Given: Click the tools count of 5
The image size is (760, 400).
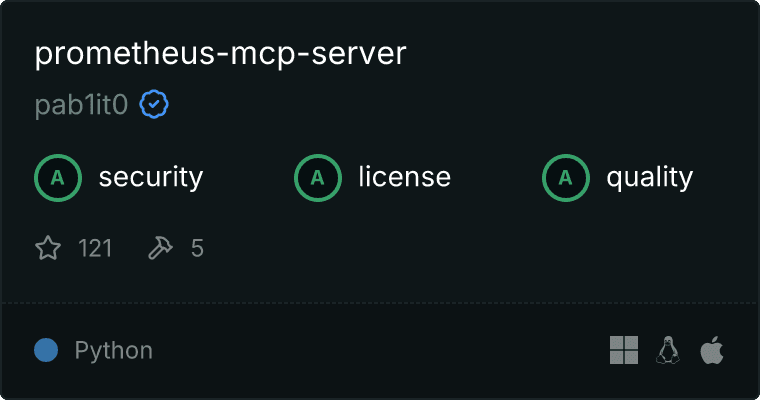Looking at the screenshot, I should point(197,248).
